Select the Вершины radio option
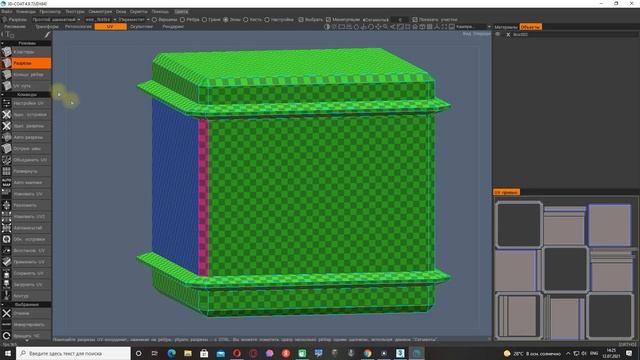 coord(154,20)
